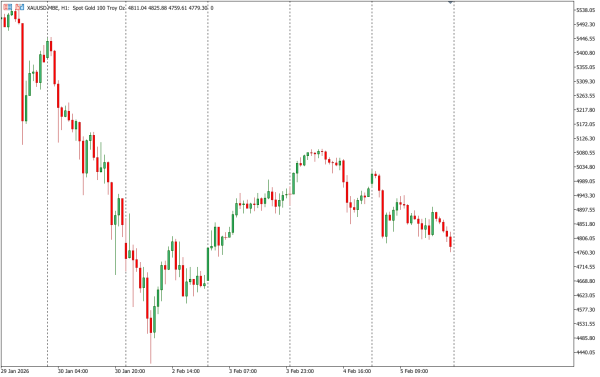
Task: Click the 4531.55 price axis label
Action: click(586, 324)
